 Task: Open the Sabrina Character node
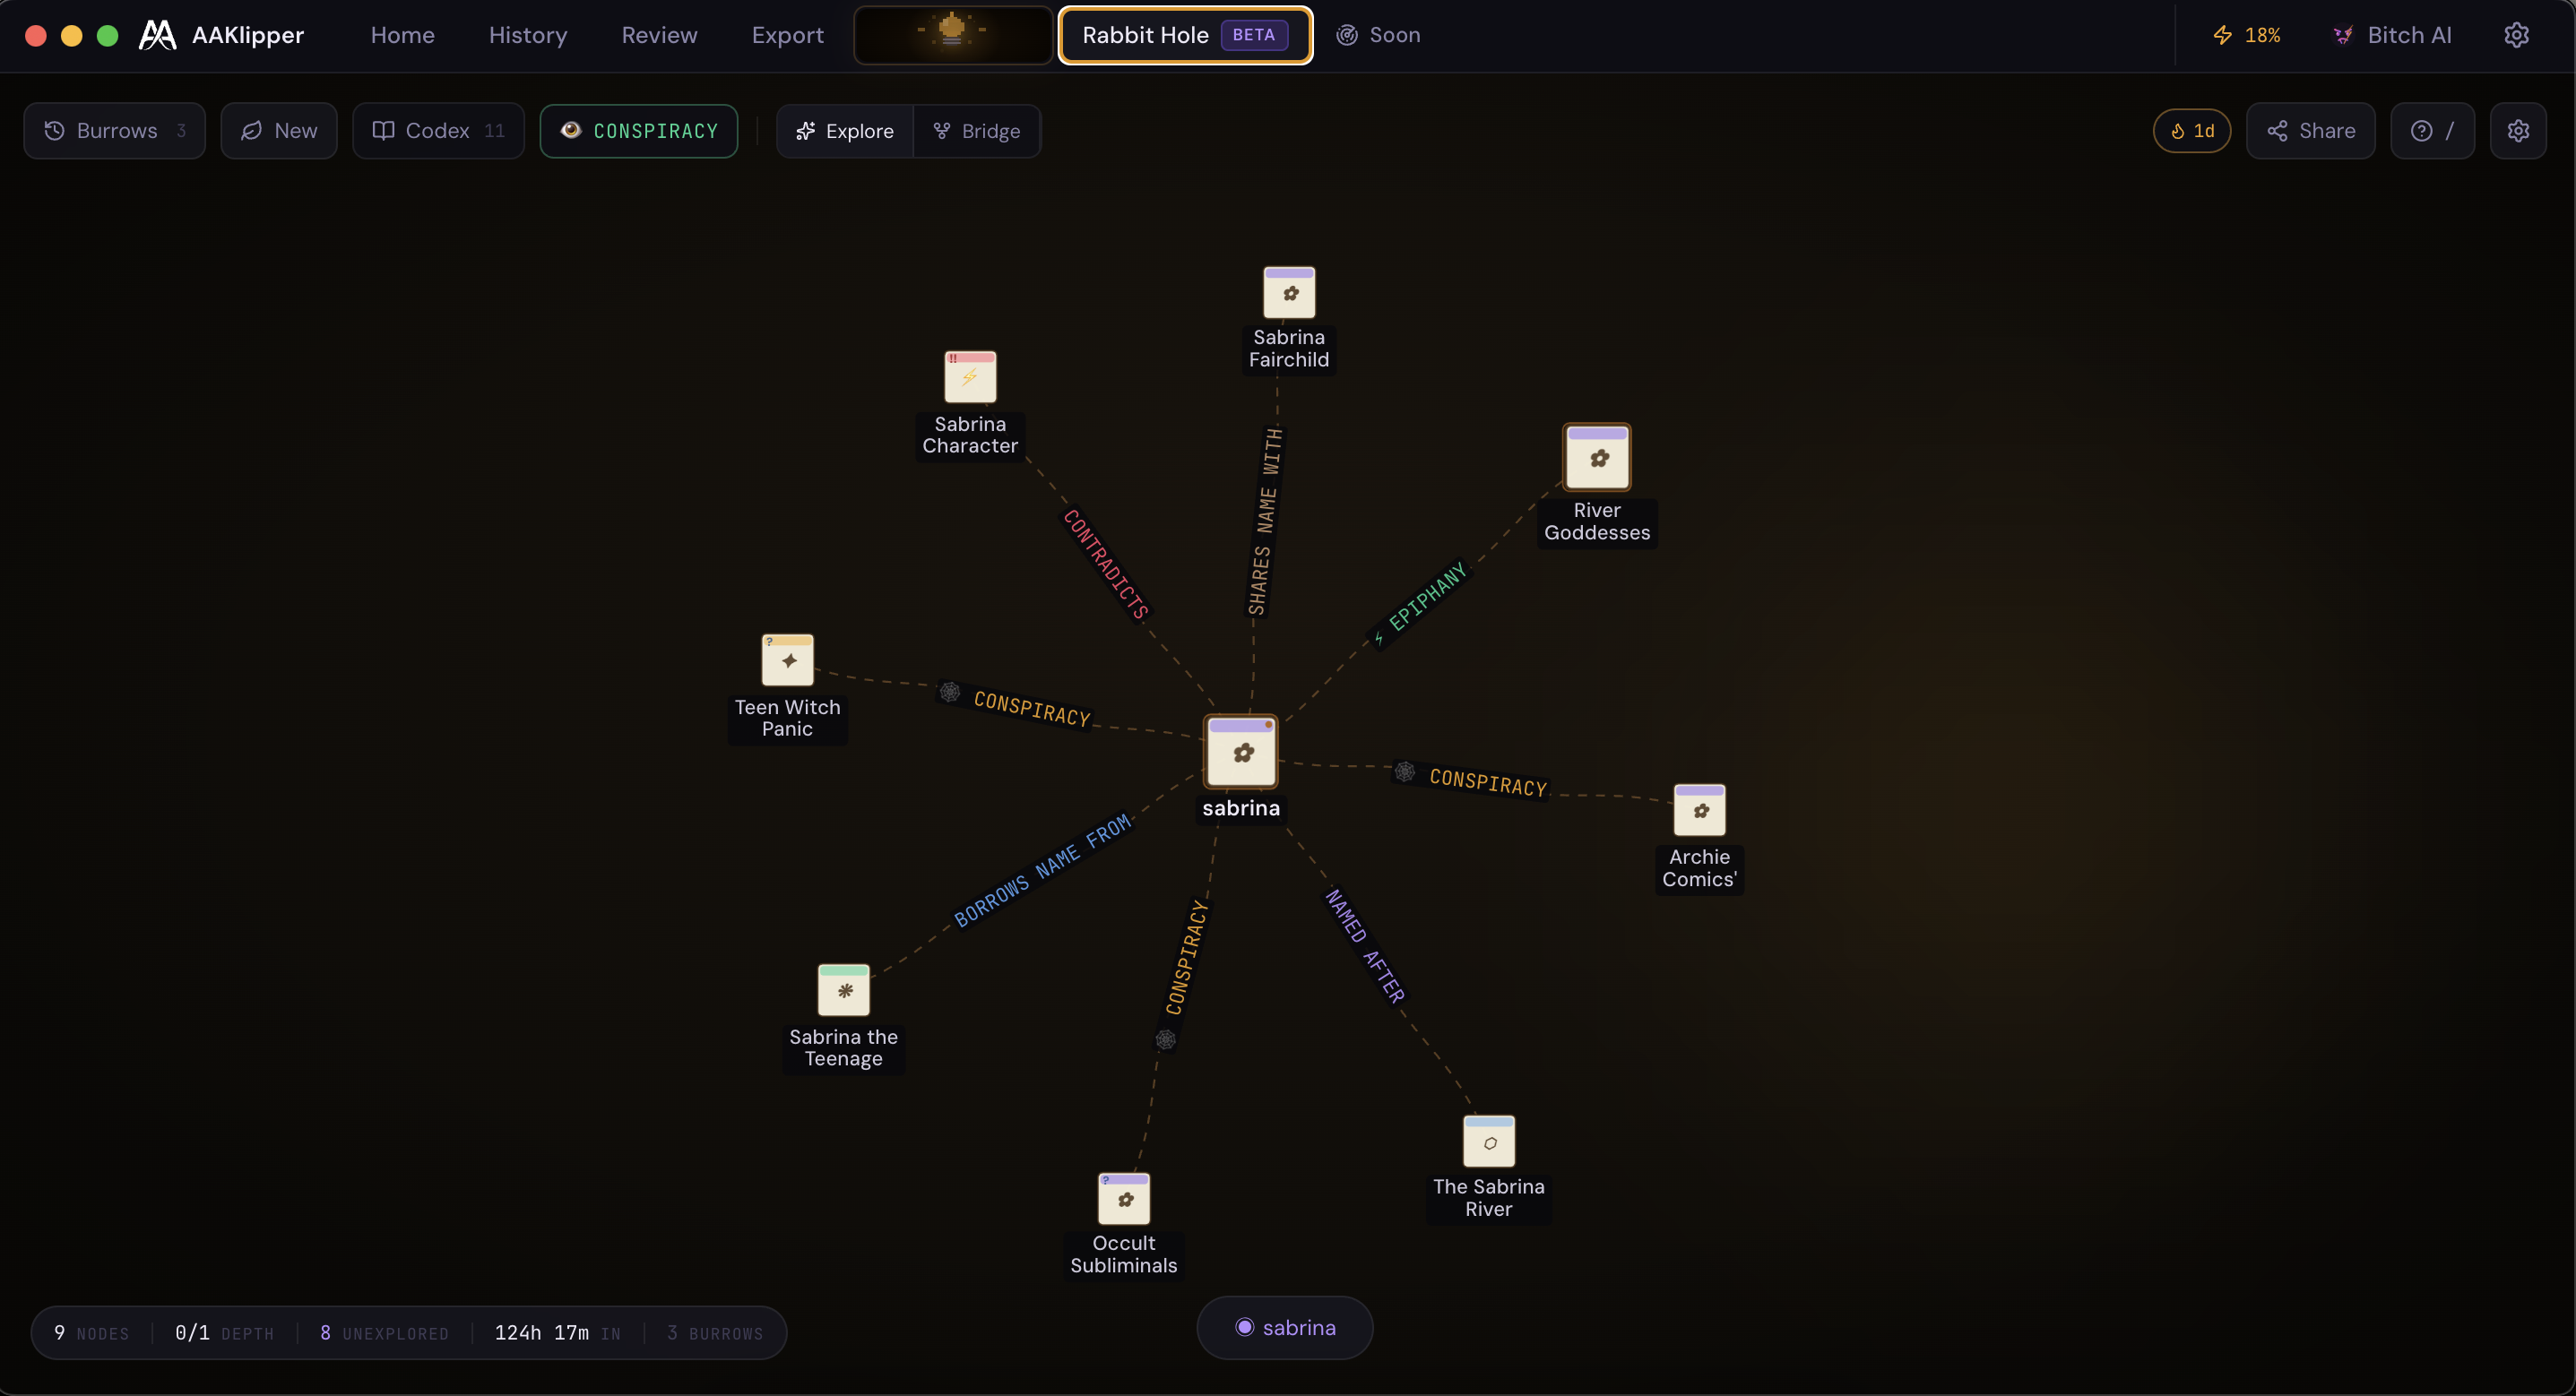[969, 377]
